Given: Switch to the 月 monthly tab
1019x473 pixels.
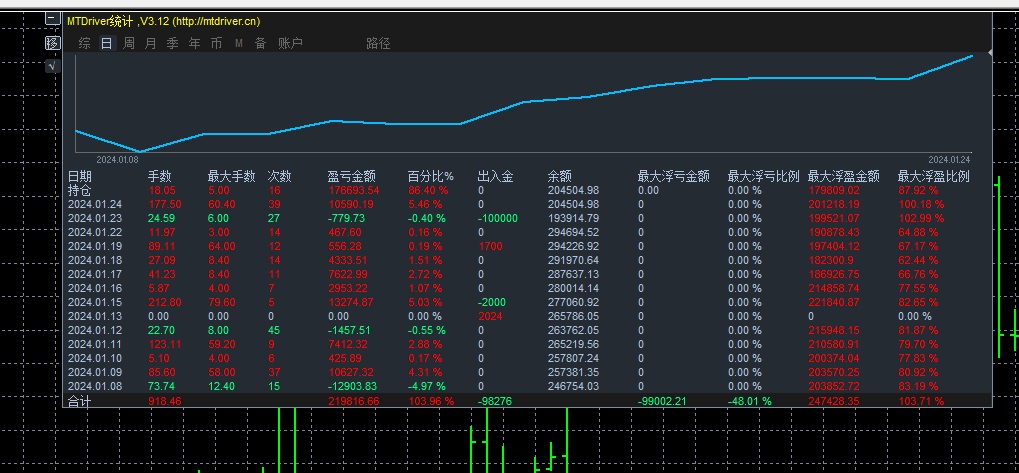Looking at the screenshot, I should tap(150, 44).
